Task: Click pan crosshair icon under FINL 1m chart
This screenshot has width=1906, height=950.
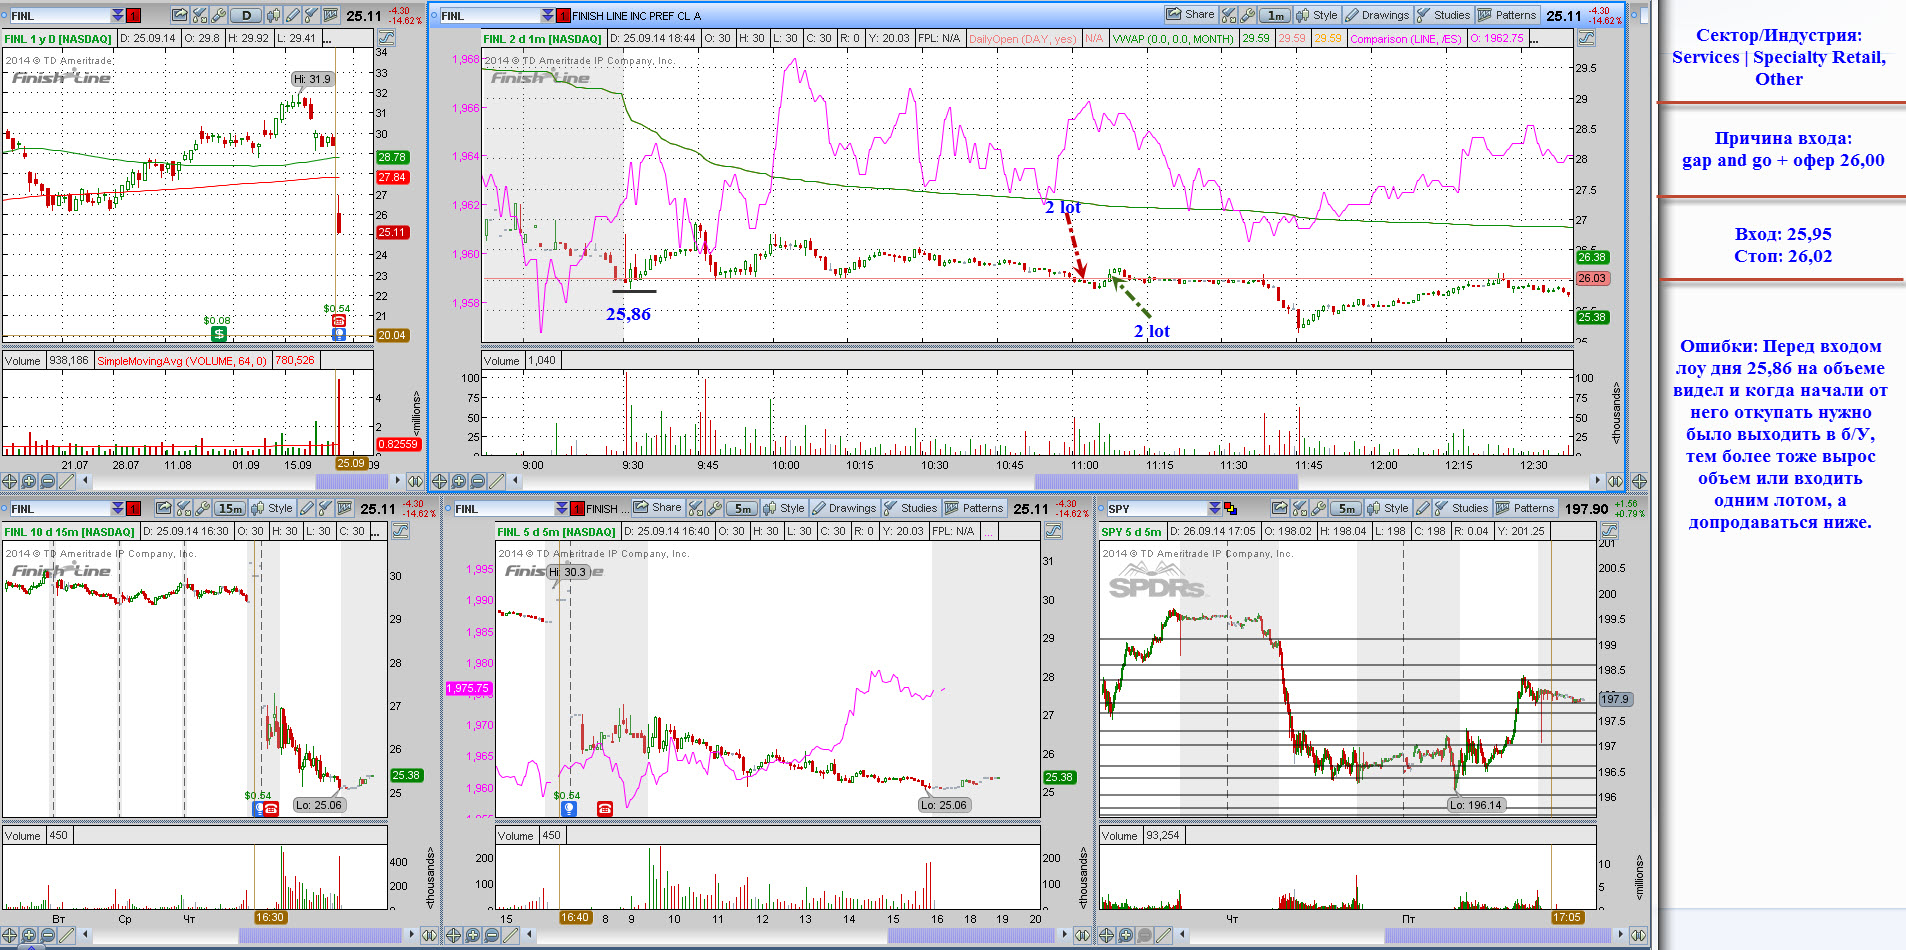Action: point(439,481)
